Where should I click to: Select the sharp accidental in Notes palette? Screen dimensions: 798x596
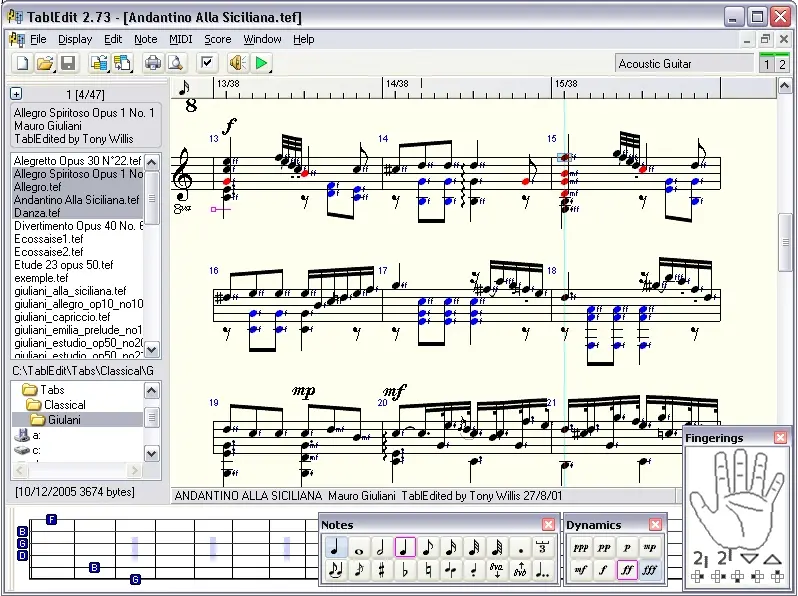[381, 571]
